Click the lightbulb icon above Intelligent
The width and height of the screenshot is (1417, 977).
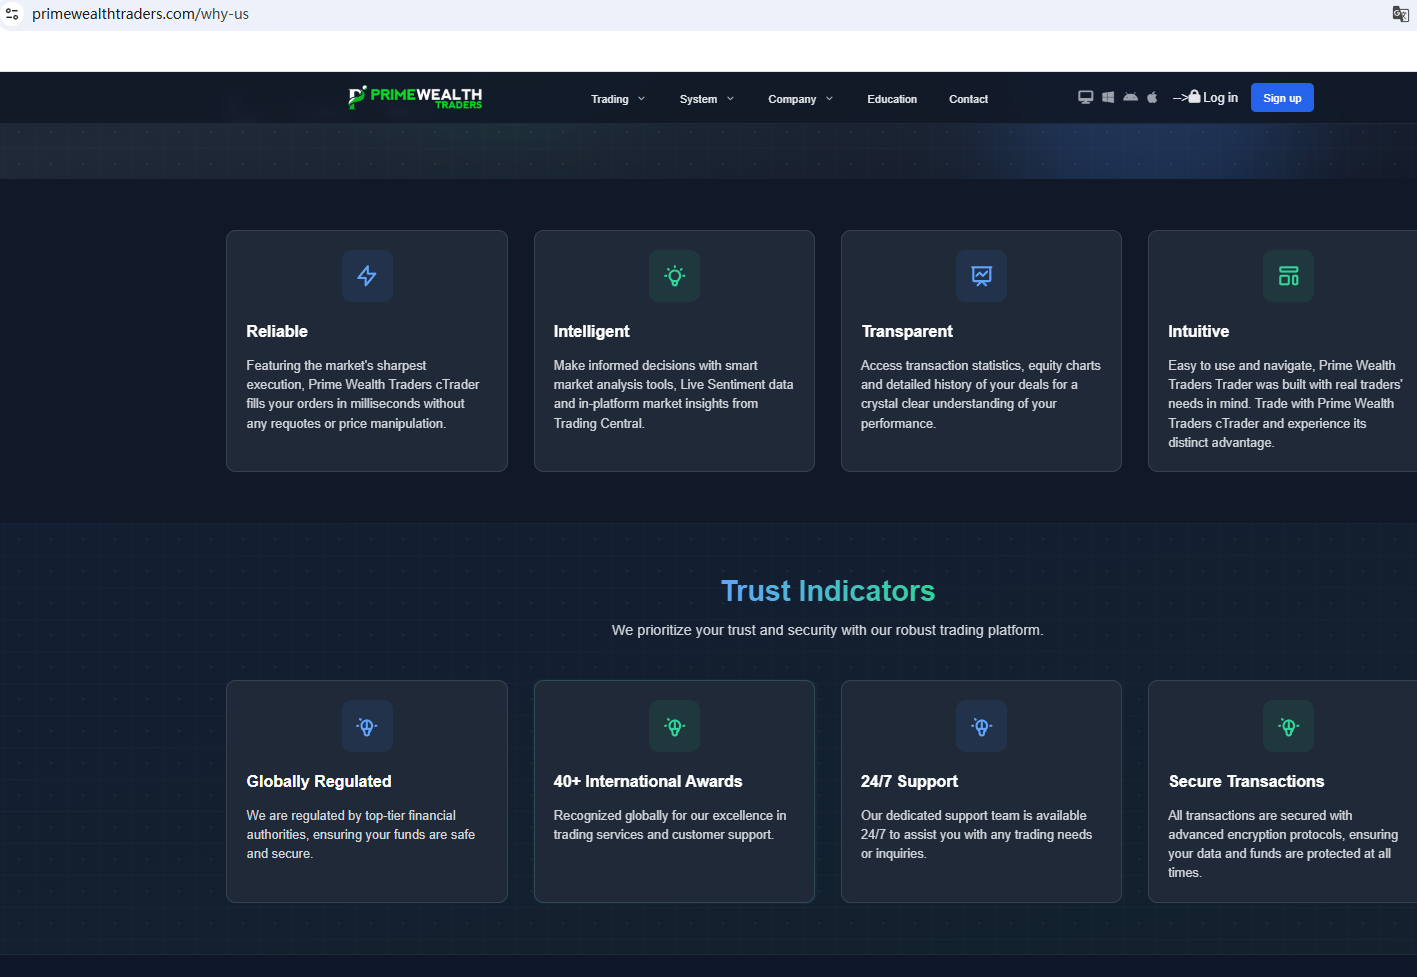tap(674, 276)
